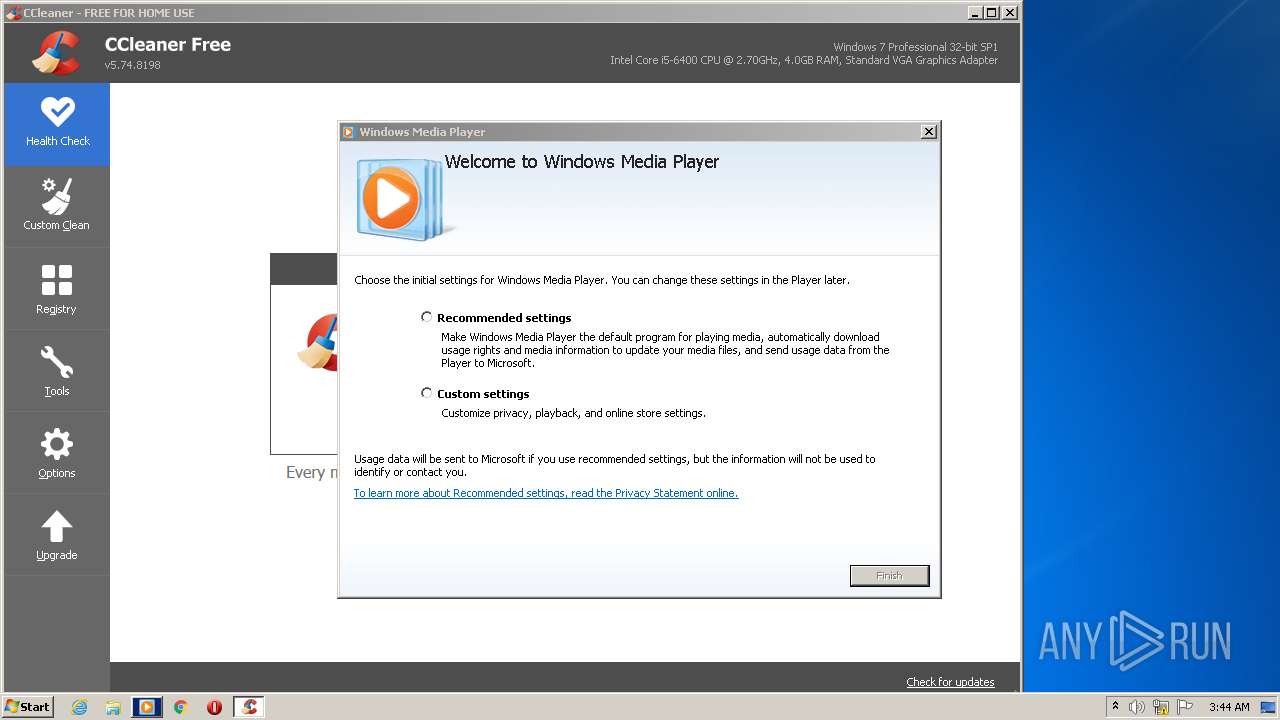Viewport: 1280px width, 720px height.
Task: Open the Health Check section in CCleaner
Action: pyautogui.click(x=57, y=124)
